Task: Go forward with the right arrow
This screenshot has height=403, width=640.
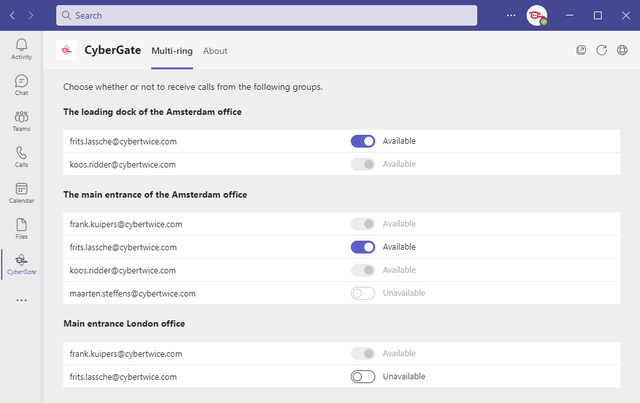Action: (31, 16)
